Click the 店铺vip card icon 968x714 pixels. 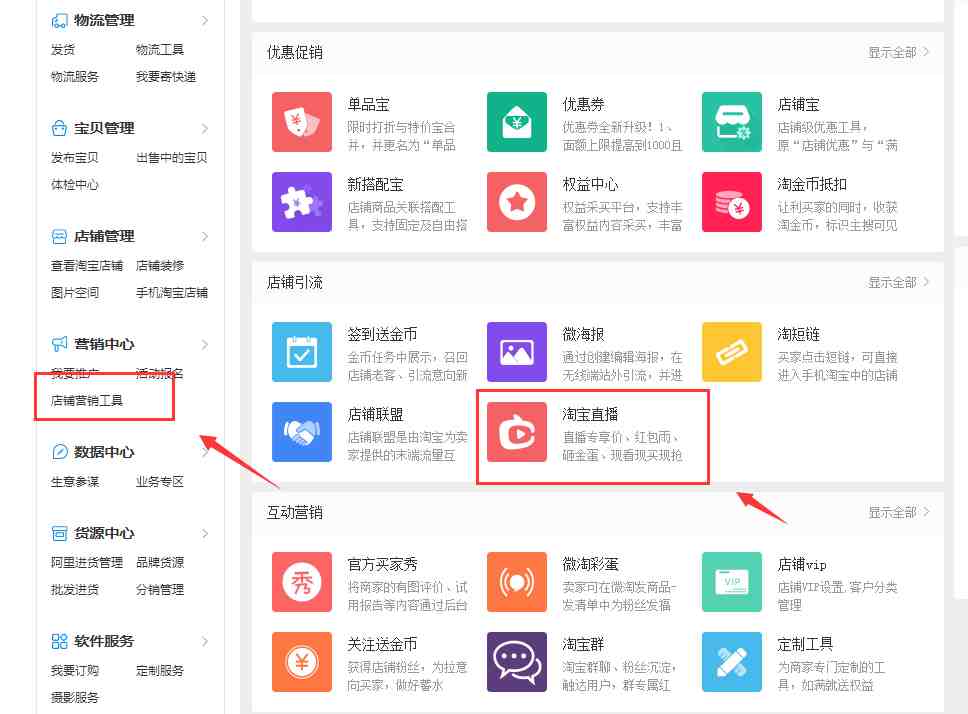732,582
